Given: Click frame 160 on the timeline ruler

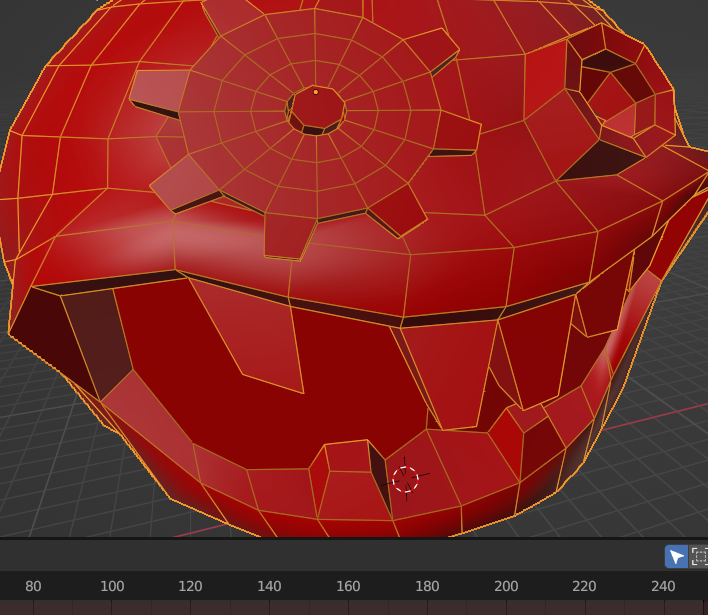Looking at the screenshot, I should coord(348,586).
